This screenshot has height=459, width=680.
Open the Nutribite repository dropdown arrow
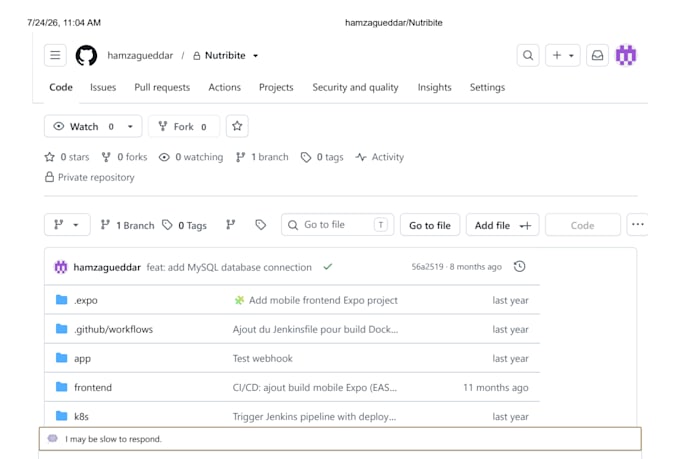[x=255, y=56]
